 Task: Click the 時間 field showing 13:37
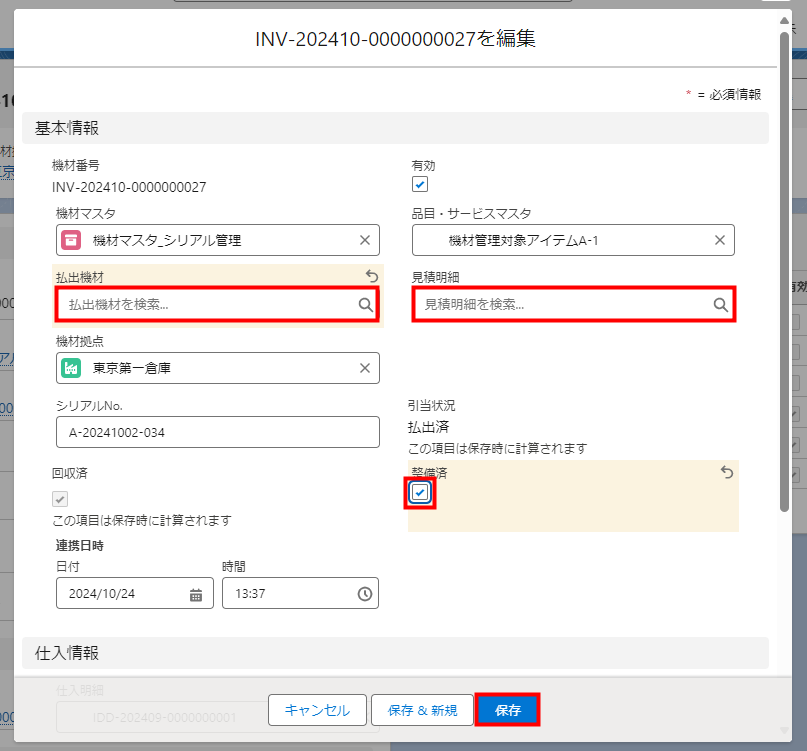click(288, 594)
